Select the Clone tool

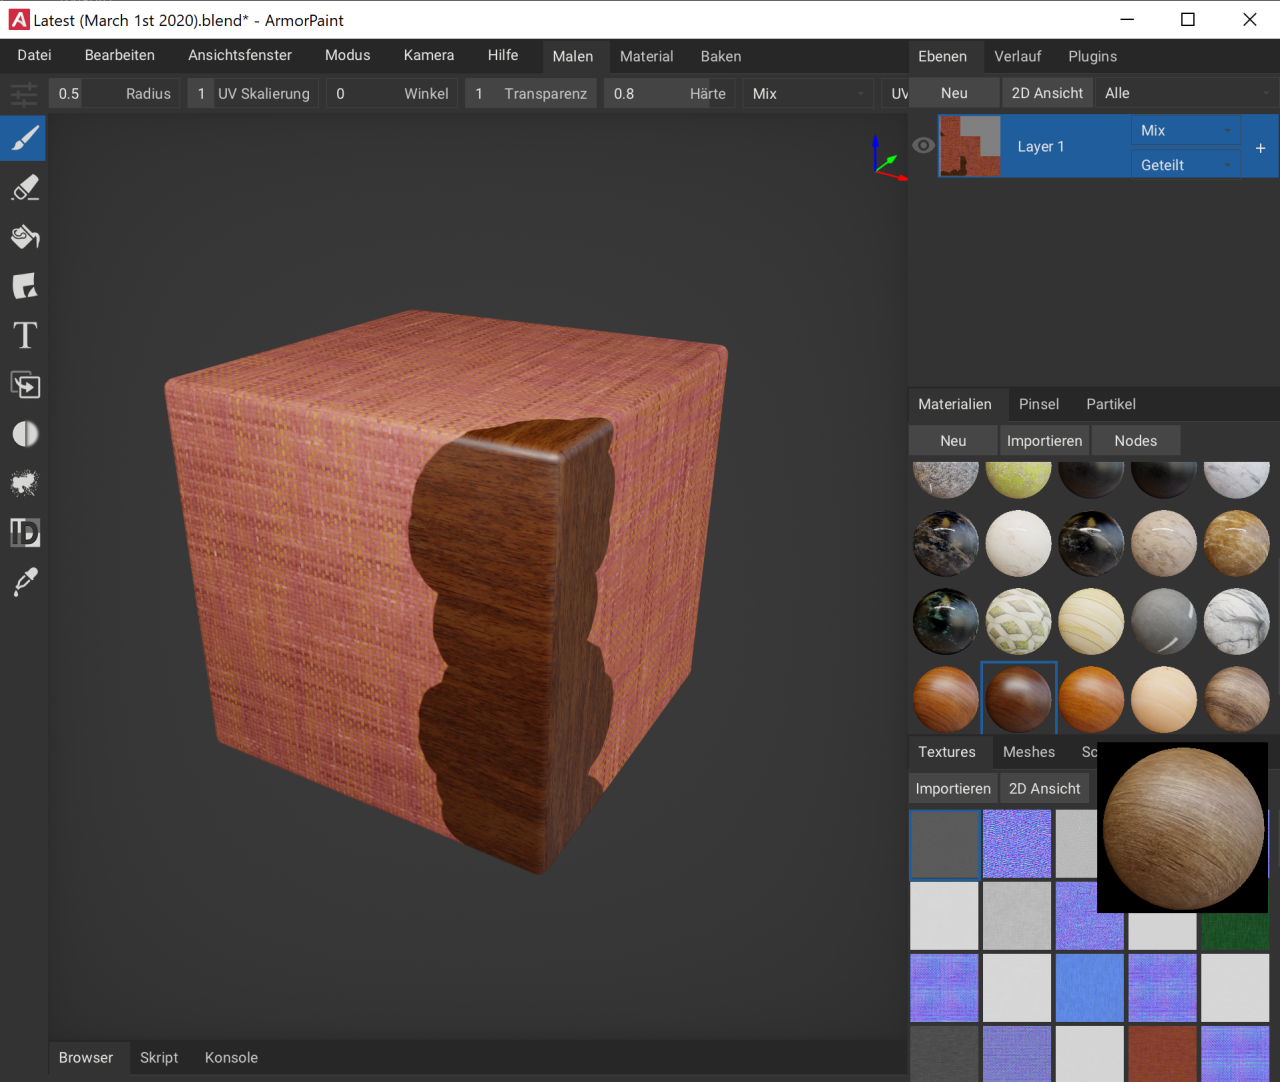coord(25,385)
